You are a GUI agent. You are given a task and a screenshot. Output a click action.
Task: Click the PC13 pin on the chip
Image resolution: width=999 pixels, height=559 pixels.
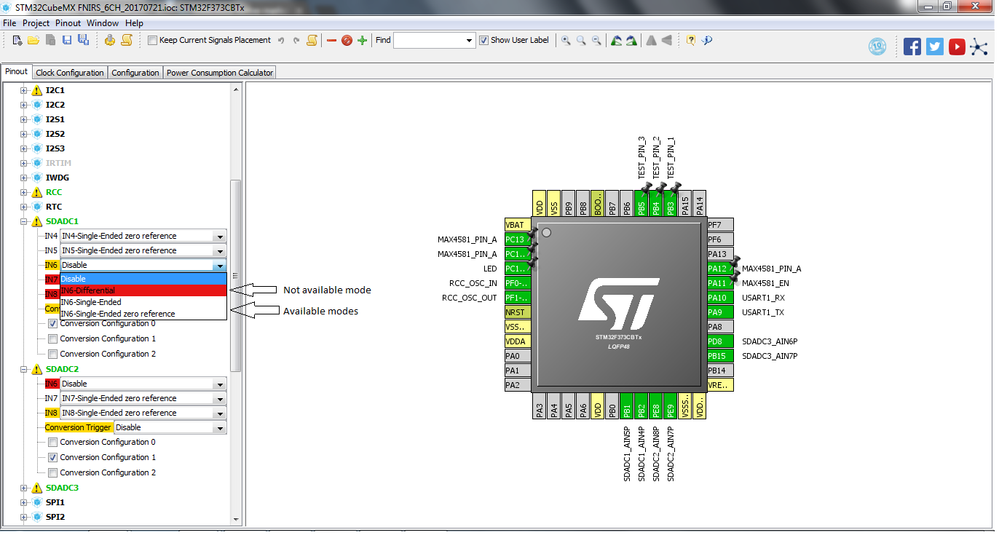pos(517,240)
